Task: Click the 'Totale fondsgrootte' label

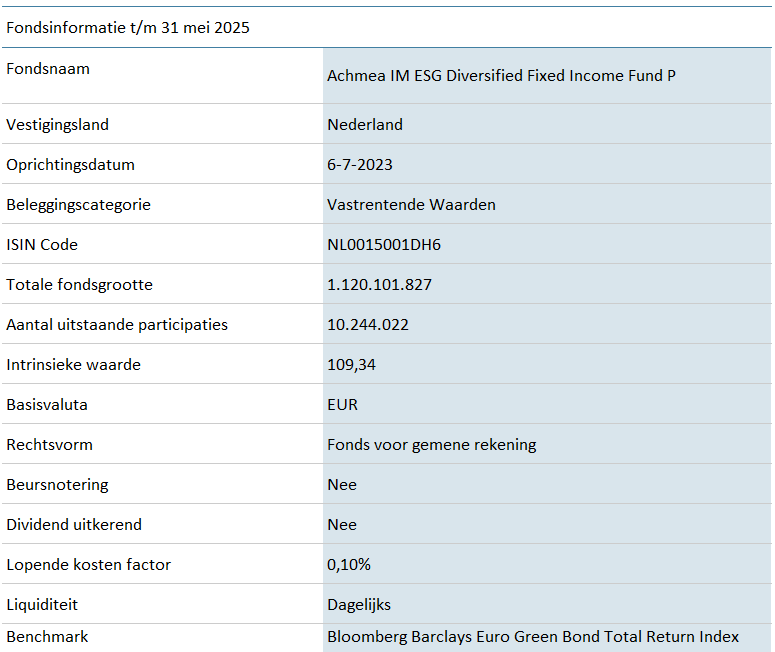Action: pyautogui.click(x=80, y=285)
